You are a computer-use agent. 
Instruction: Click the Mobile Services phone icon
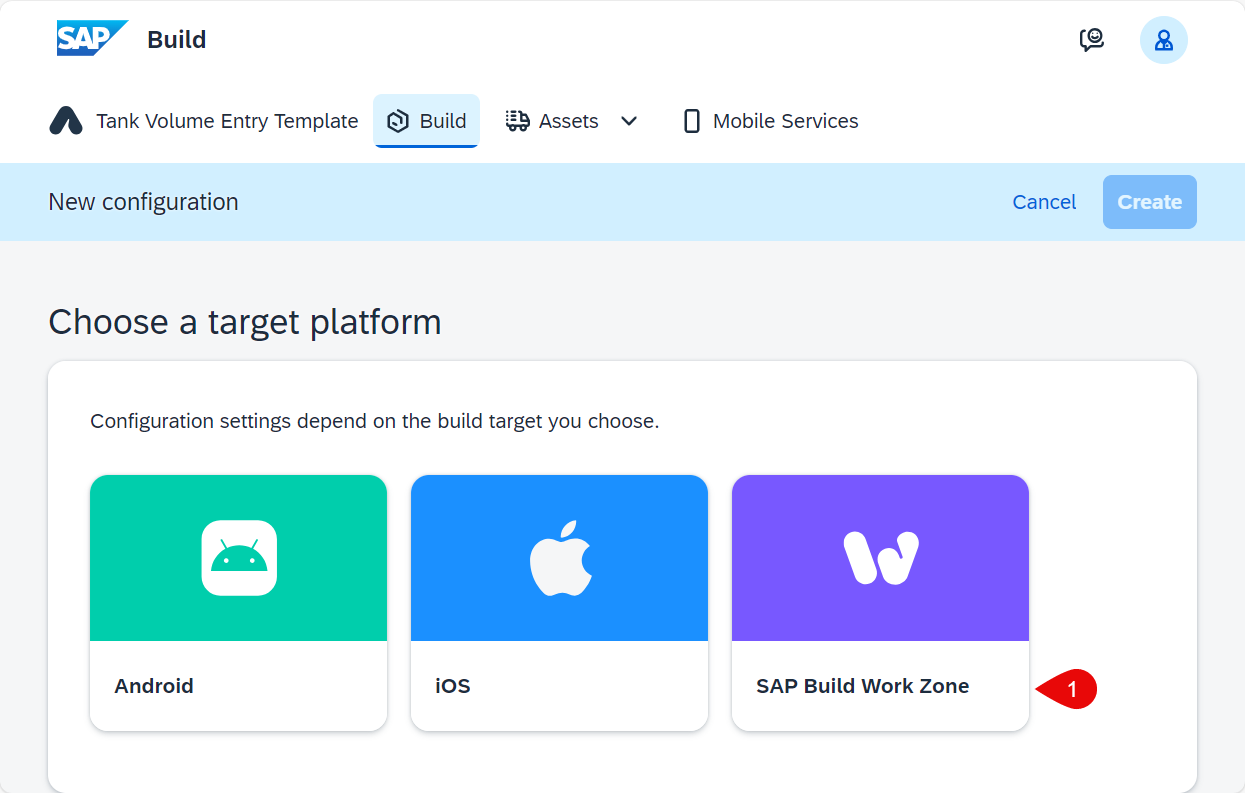[691, 121]
